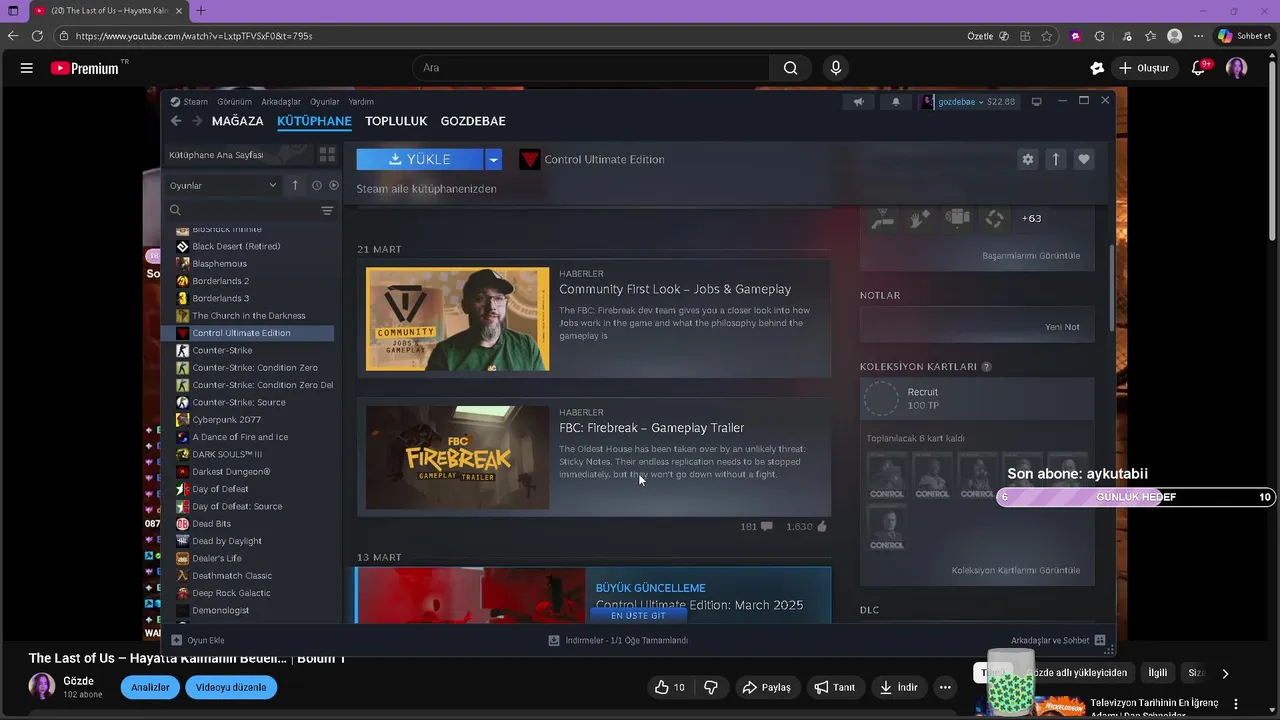
Task: Open the GOZDEBAE profile tab
Action: tap(473, 121)
